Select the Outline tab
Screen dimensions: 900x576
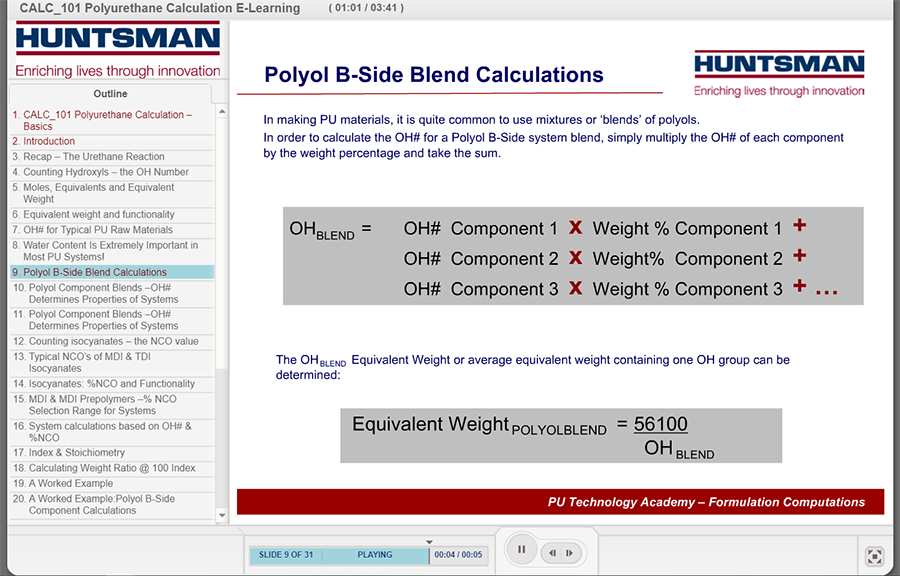(x=110, y=94)
